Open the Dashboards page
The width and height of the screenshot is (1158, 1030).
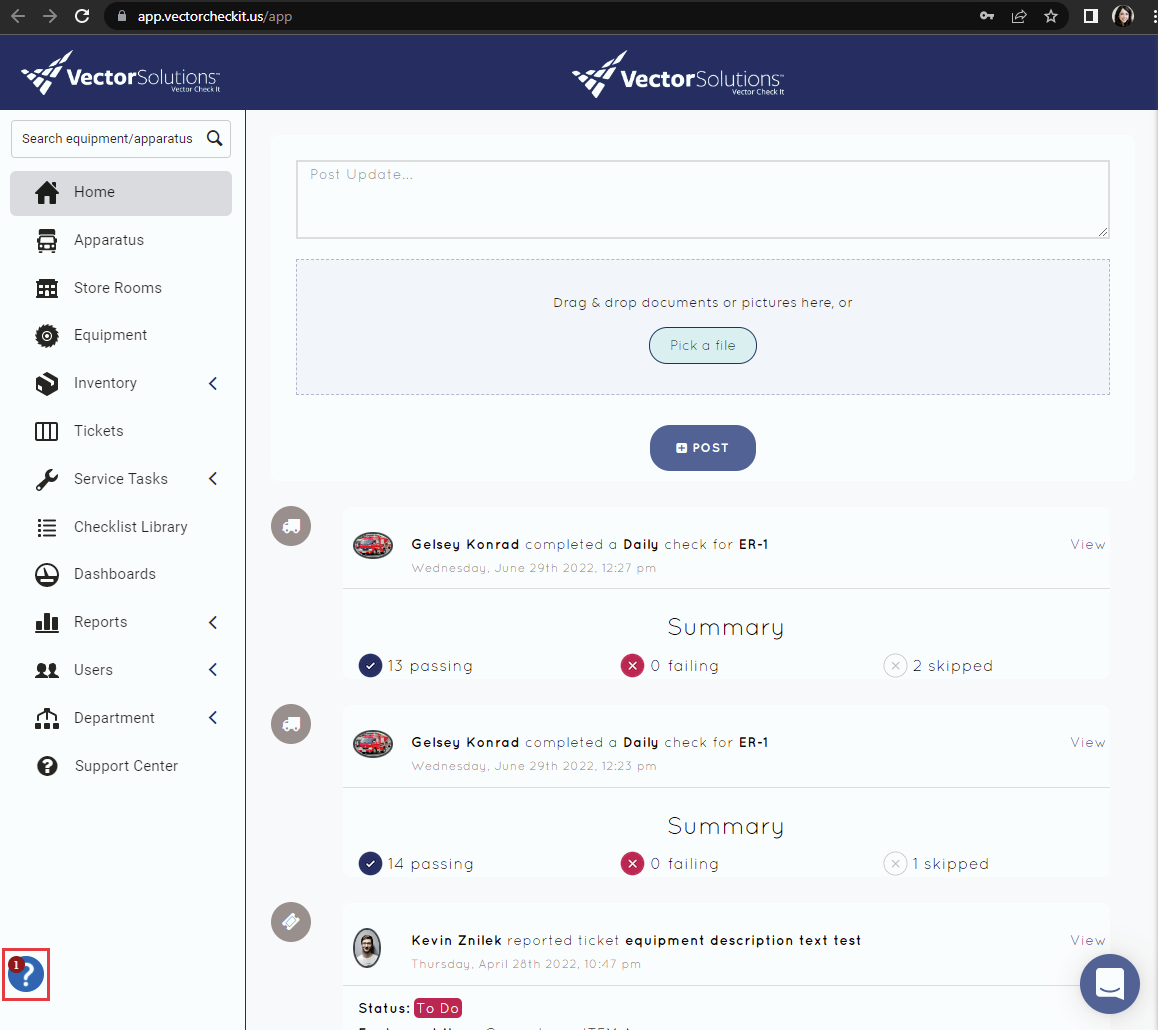pyautogui.click(x=115, y=574)
